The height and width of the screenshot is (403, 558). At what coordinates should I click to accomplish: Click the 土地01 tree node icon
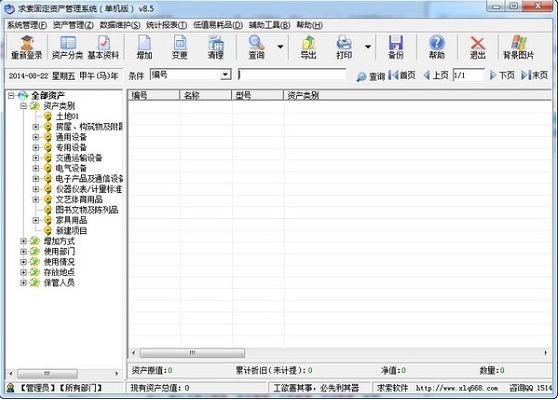tap(48, 116)
